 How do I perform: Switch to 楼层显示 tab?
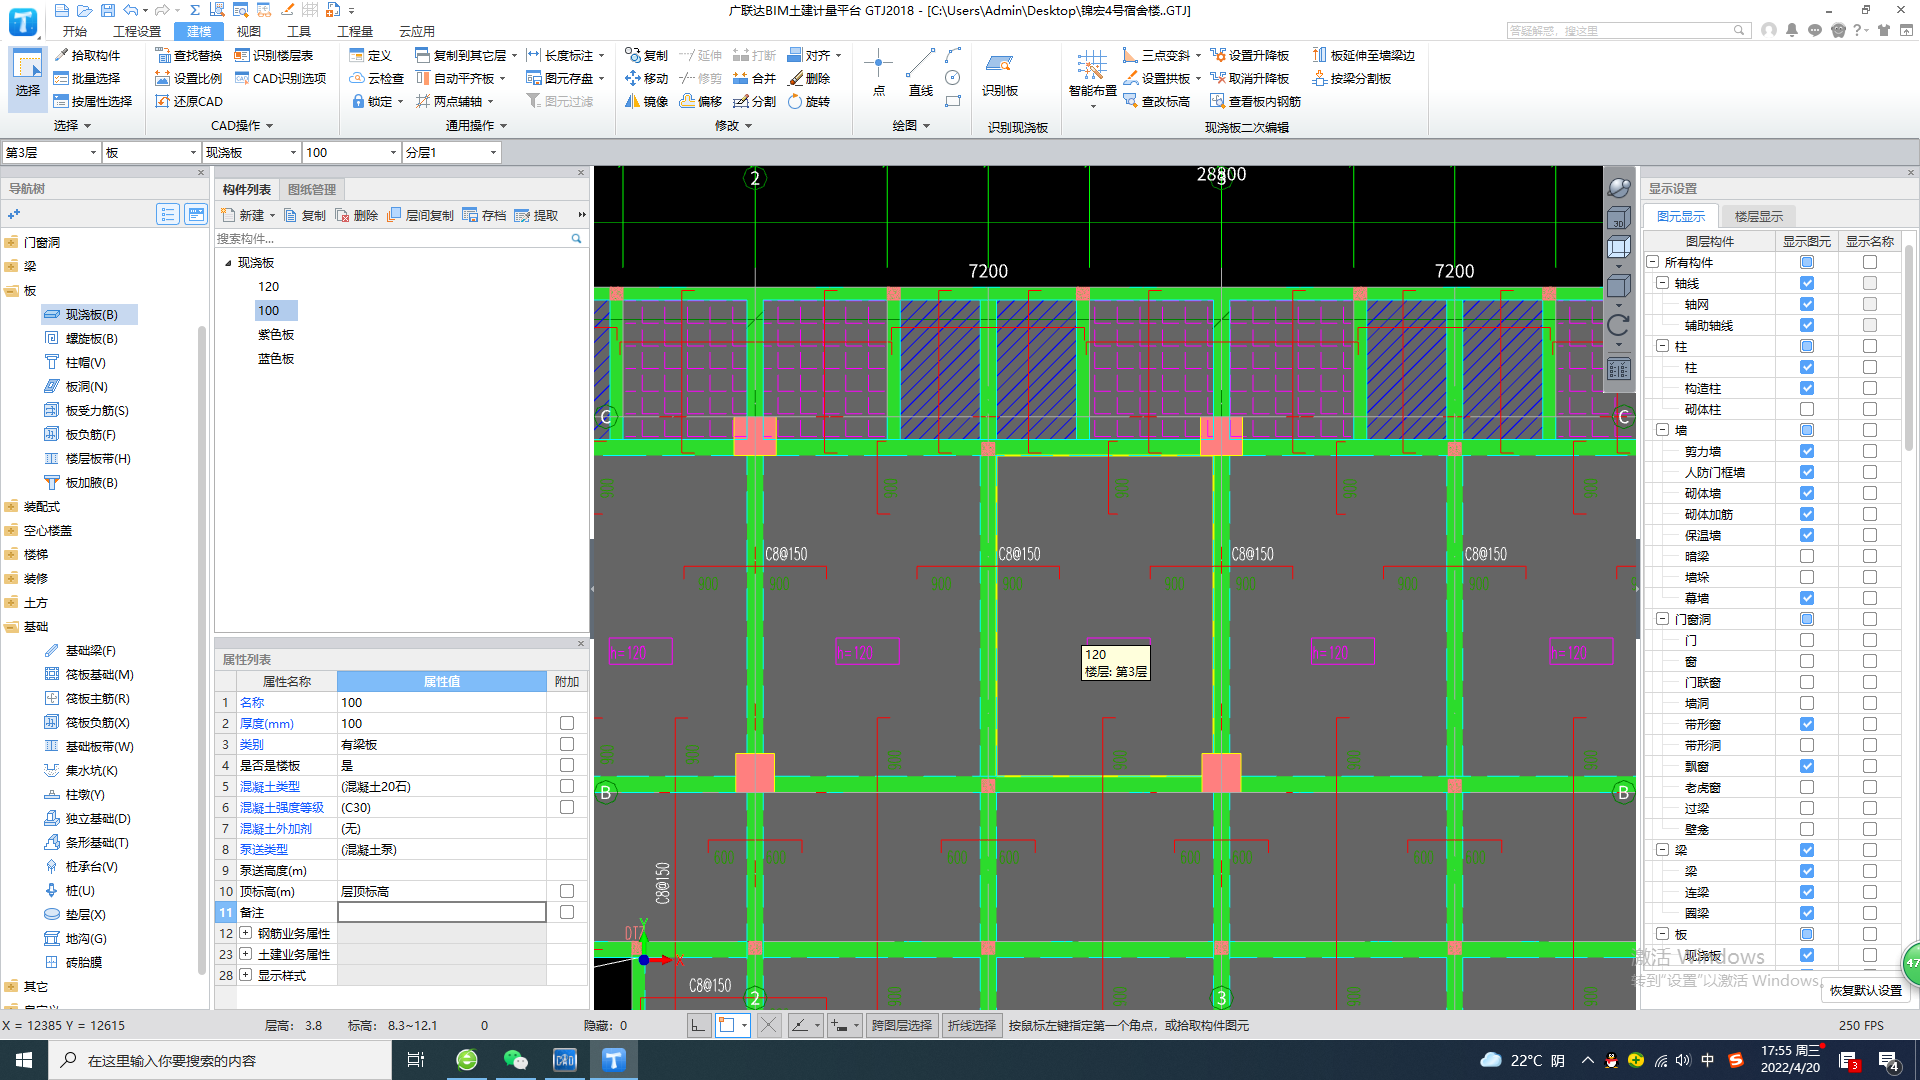pos(1758,216)
